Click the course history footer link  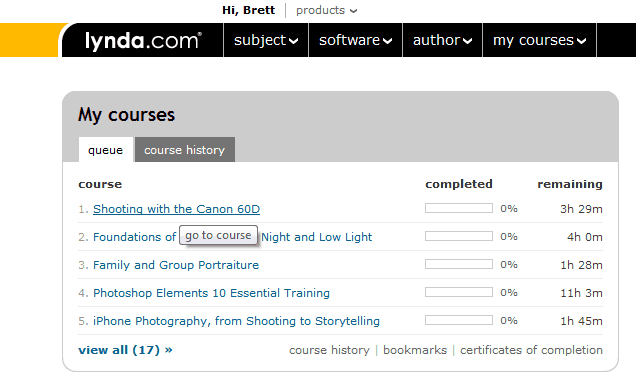(329, 350)
